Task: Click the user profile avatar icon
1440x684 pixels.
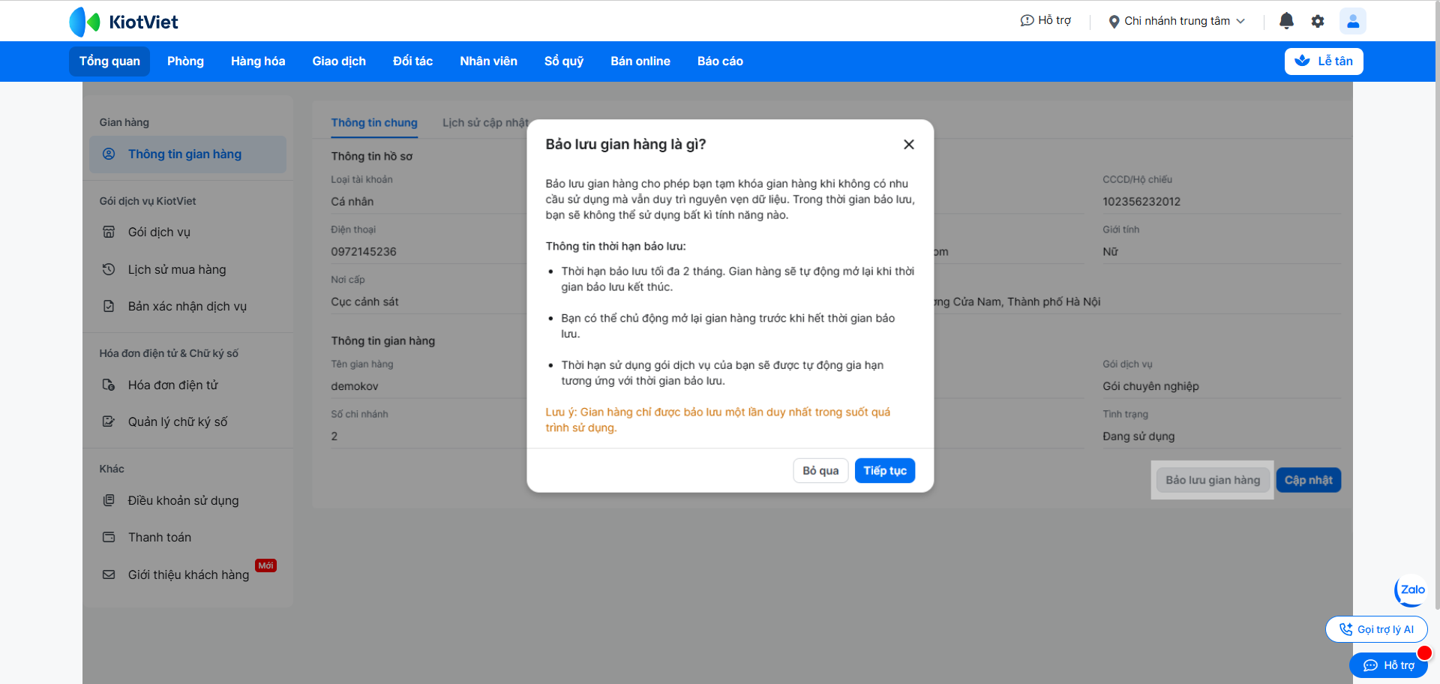Action: [x=1353, y=21]
